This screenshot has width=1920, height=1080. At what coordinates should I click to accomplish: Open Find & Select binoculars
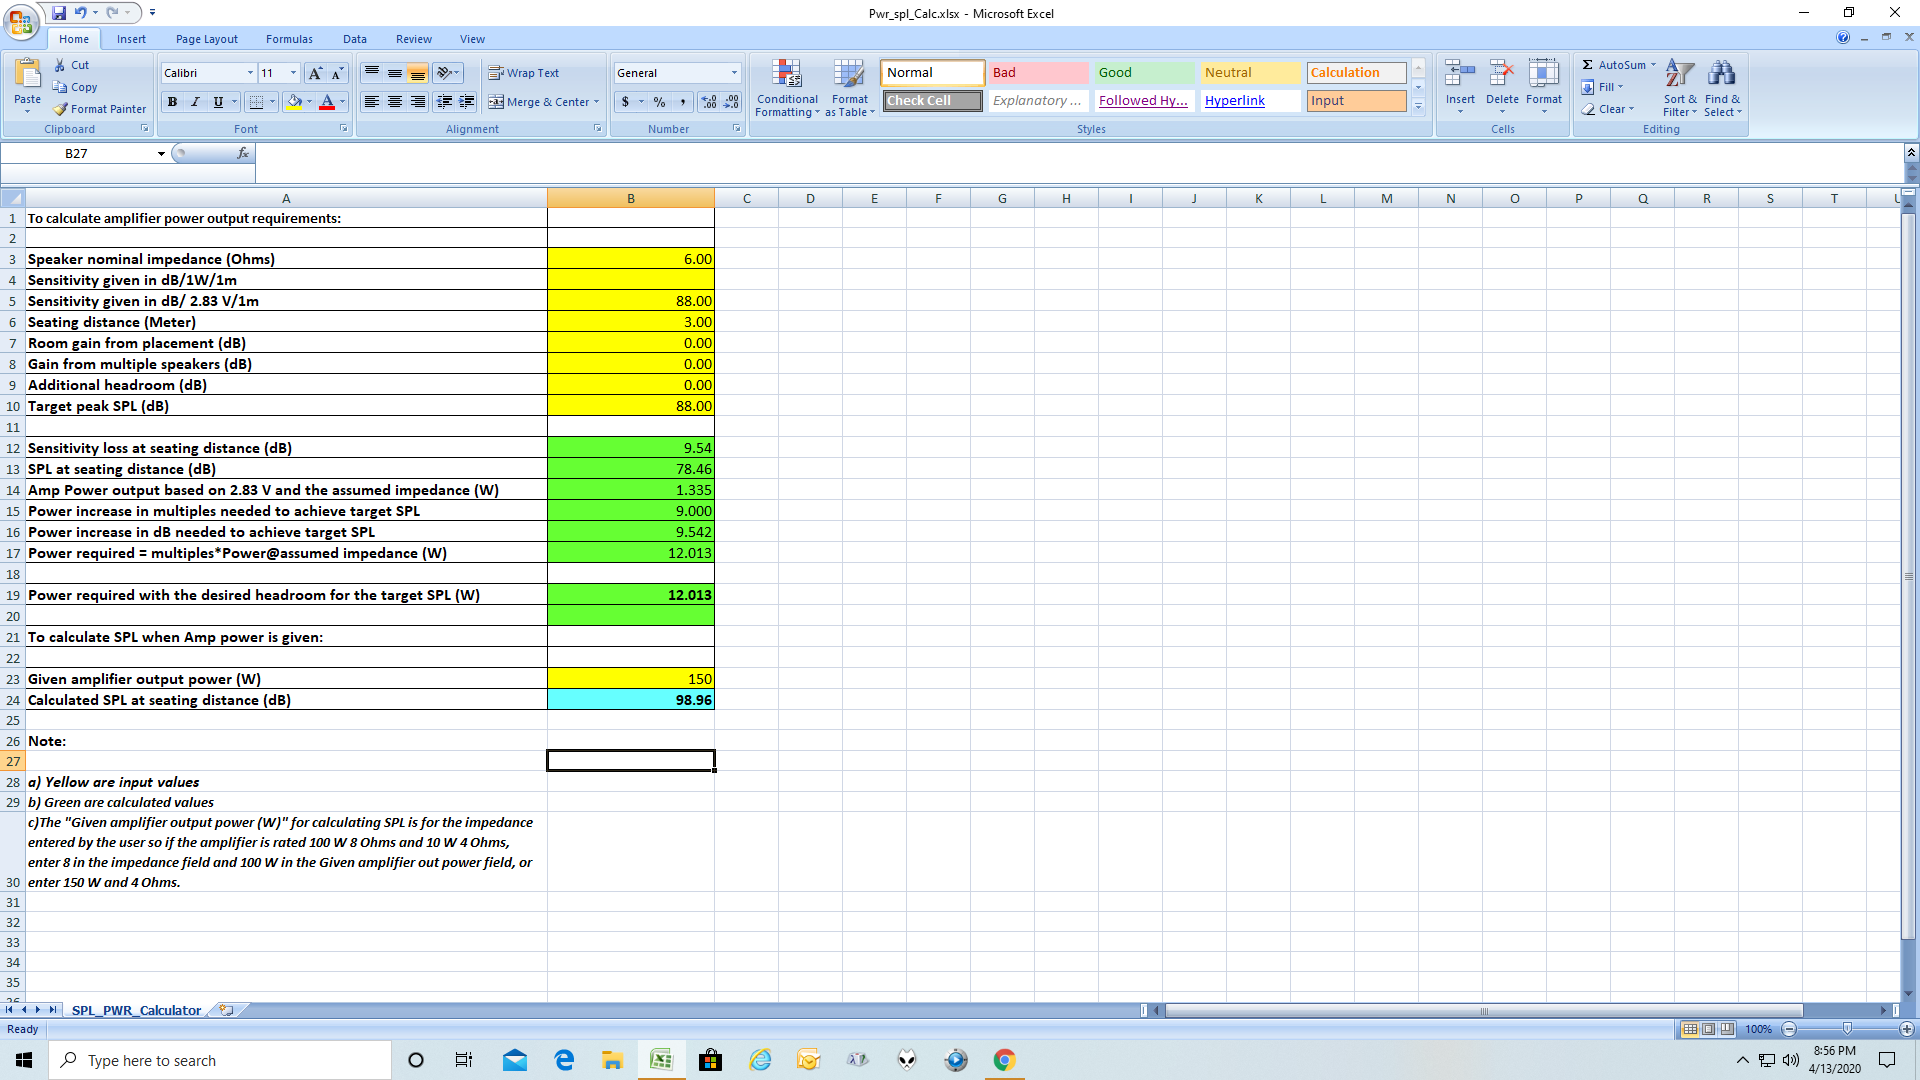click(1722, 87)
